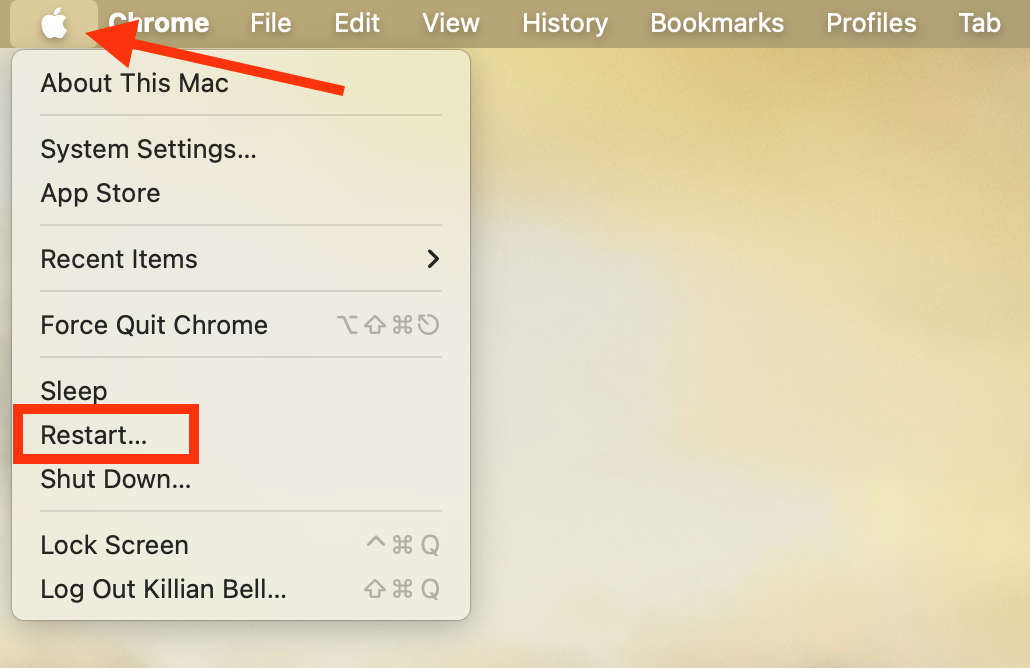Launch the App Store
This screenshot has height=668, width=1030.
(x=100, y=193)
